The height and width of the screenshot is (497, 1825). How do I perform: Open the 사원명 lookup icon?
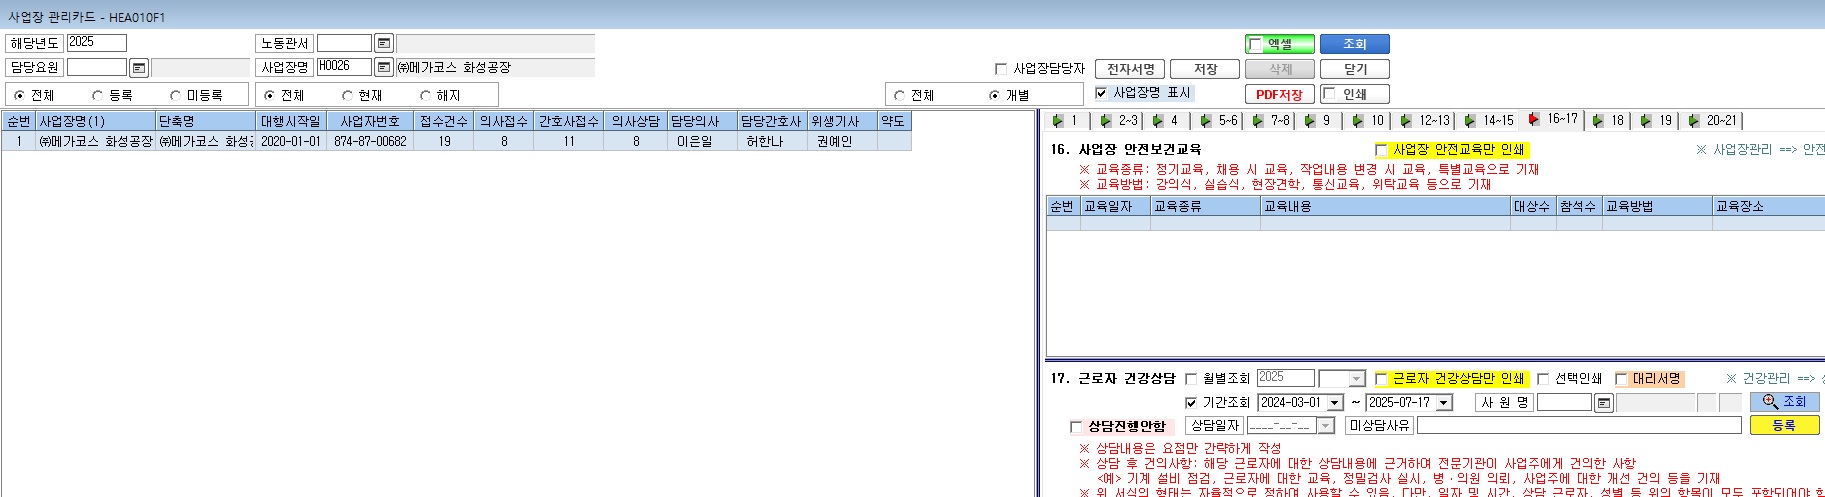pyautogui.click(x=1604, y=403)
